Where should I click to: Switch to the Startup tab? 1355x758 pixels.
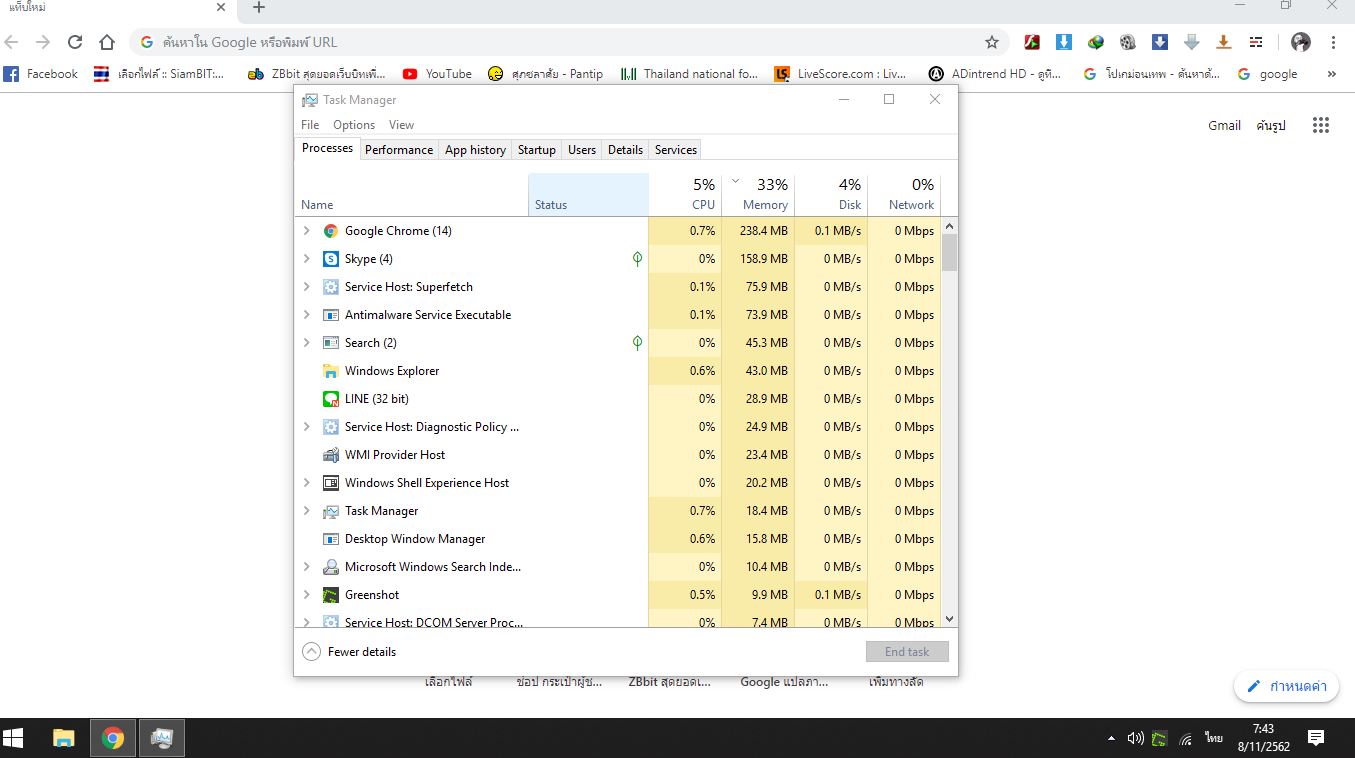pos(537,150)
